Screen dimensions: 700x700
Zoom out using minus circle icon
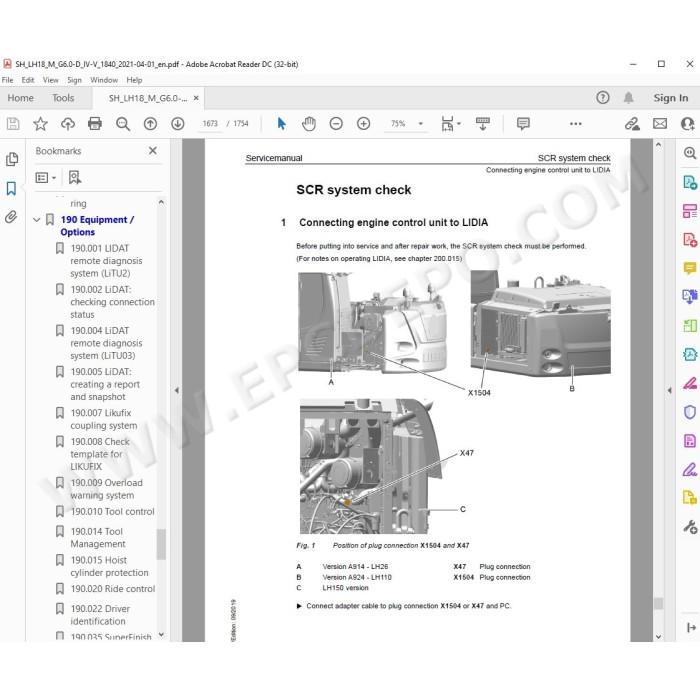tap(336, 124)
